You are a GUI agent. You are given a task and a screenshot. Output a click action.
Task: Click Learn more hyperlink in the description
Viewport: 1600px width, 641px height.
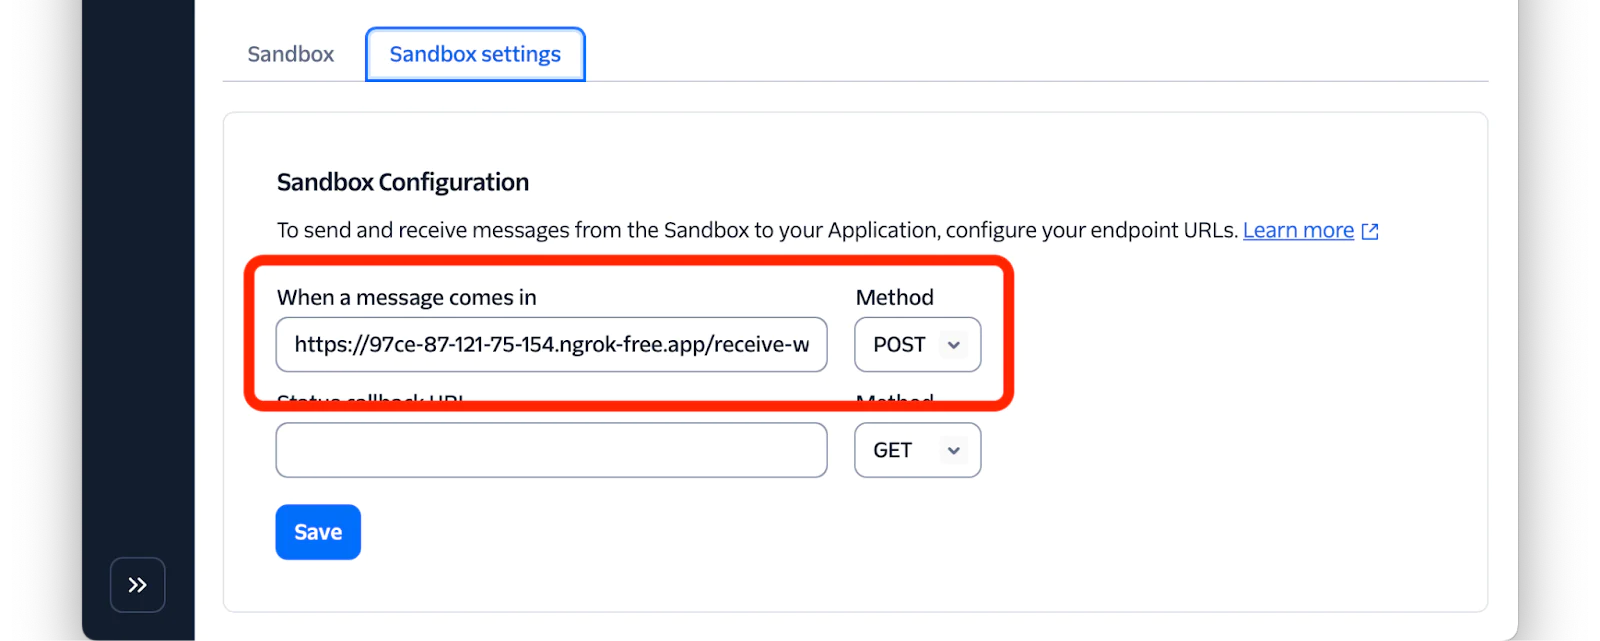[x=1297, y=230]
